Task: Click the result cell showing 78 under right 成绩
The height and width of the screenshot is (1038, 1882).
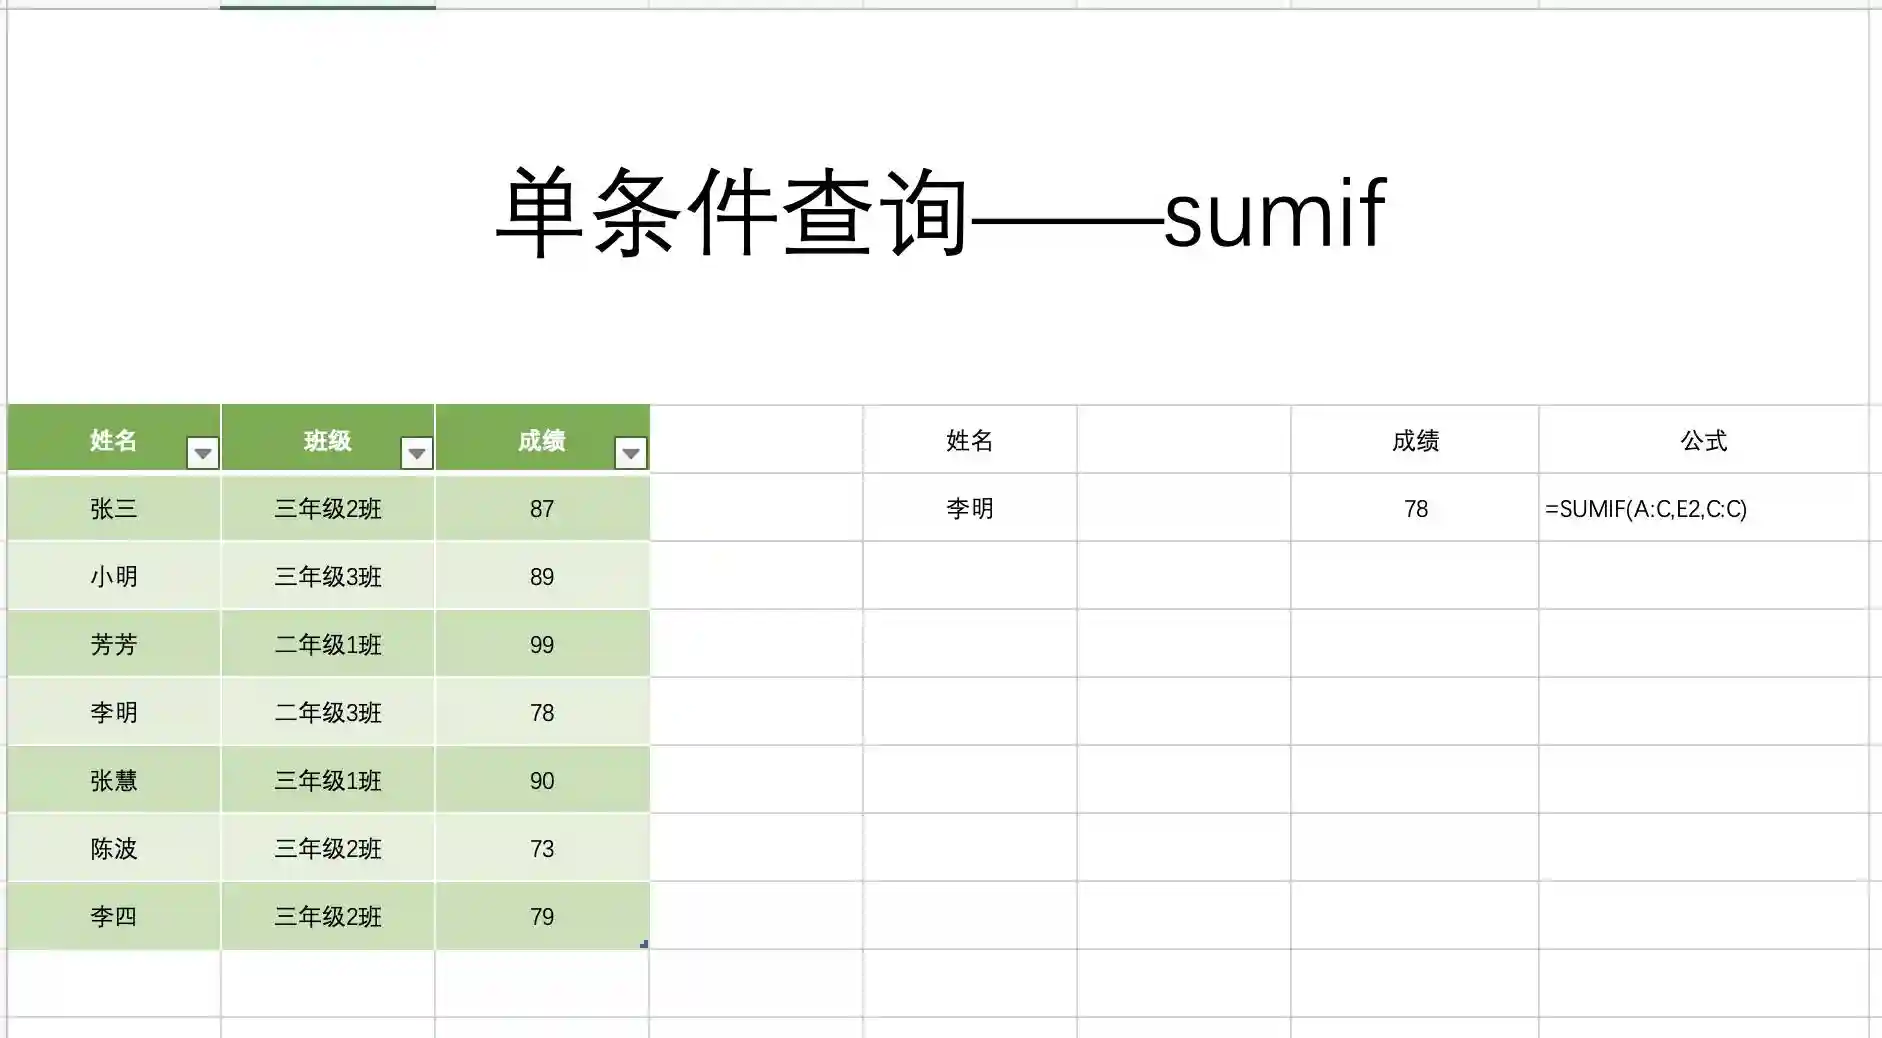Action: [1415, 509]
